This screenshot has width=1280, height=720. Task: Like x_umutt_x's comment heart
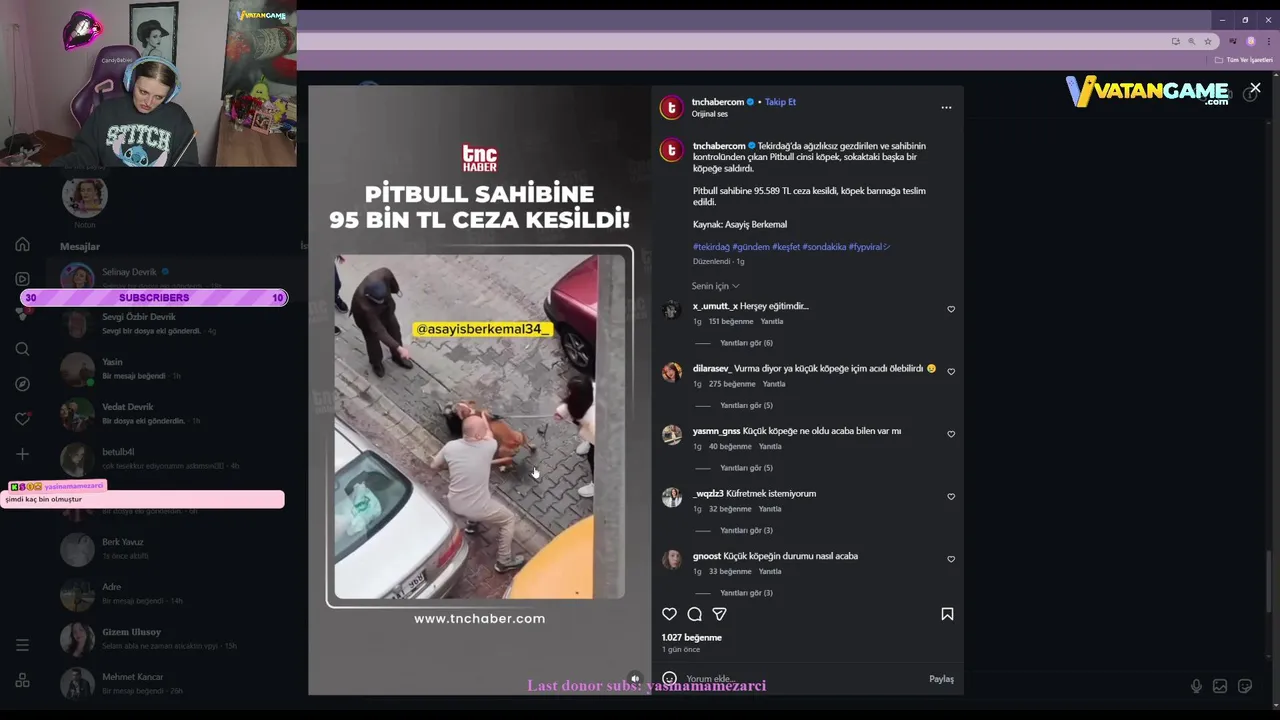pos(951,309)
